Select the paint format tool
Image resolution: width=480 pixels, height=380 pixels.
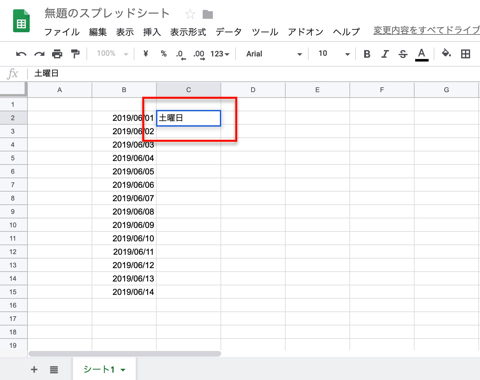click(x=75, y=54)
